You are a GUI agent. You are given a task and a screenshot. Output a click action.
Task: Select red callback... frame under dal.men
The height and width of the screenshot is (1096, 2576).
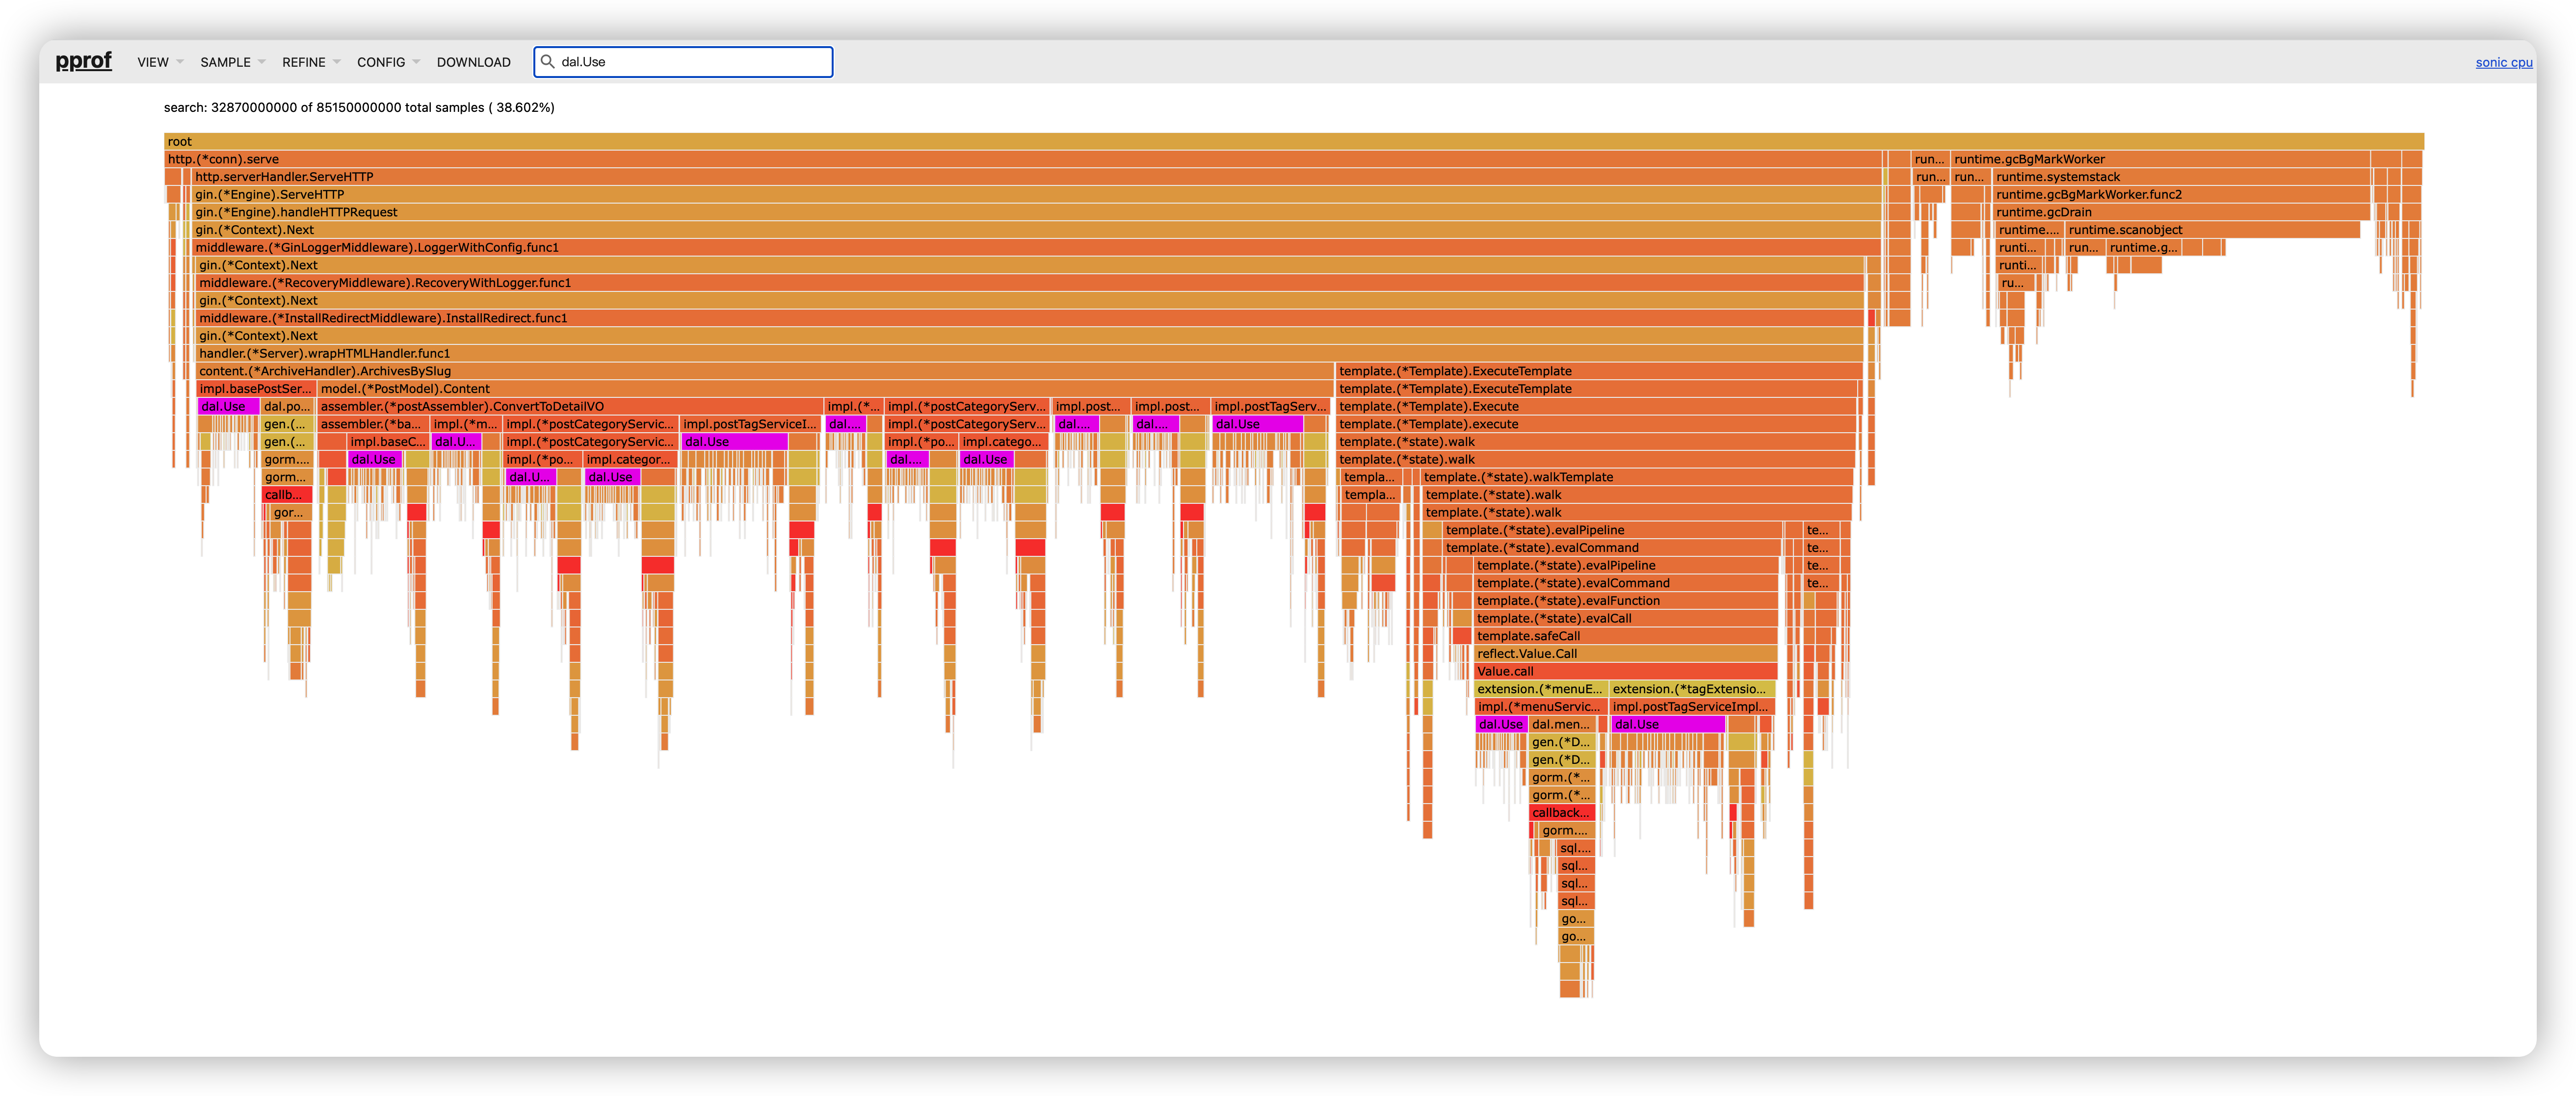[x=1561, y=813]
